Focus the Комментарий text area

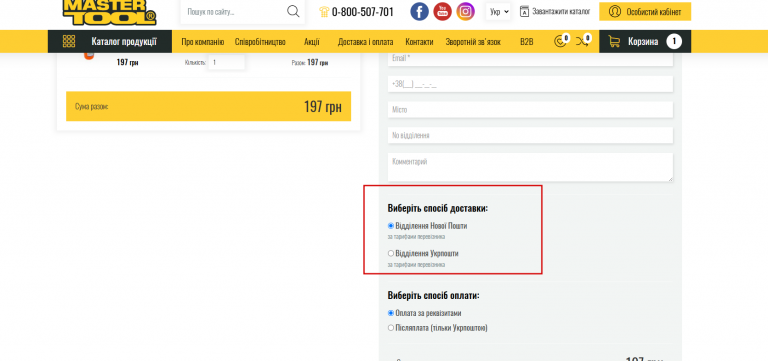[530, 168]
